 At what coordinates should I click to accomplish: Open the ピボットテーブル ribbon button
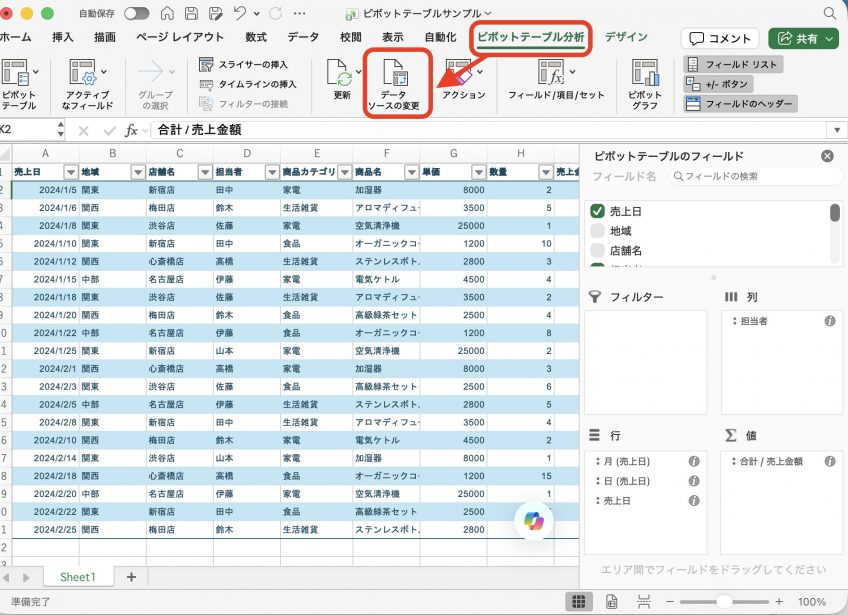click(19, 84)
